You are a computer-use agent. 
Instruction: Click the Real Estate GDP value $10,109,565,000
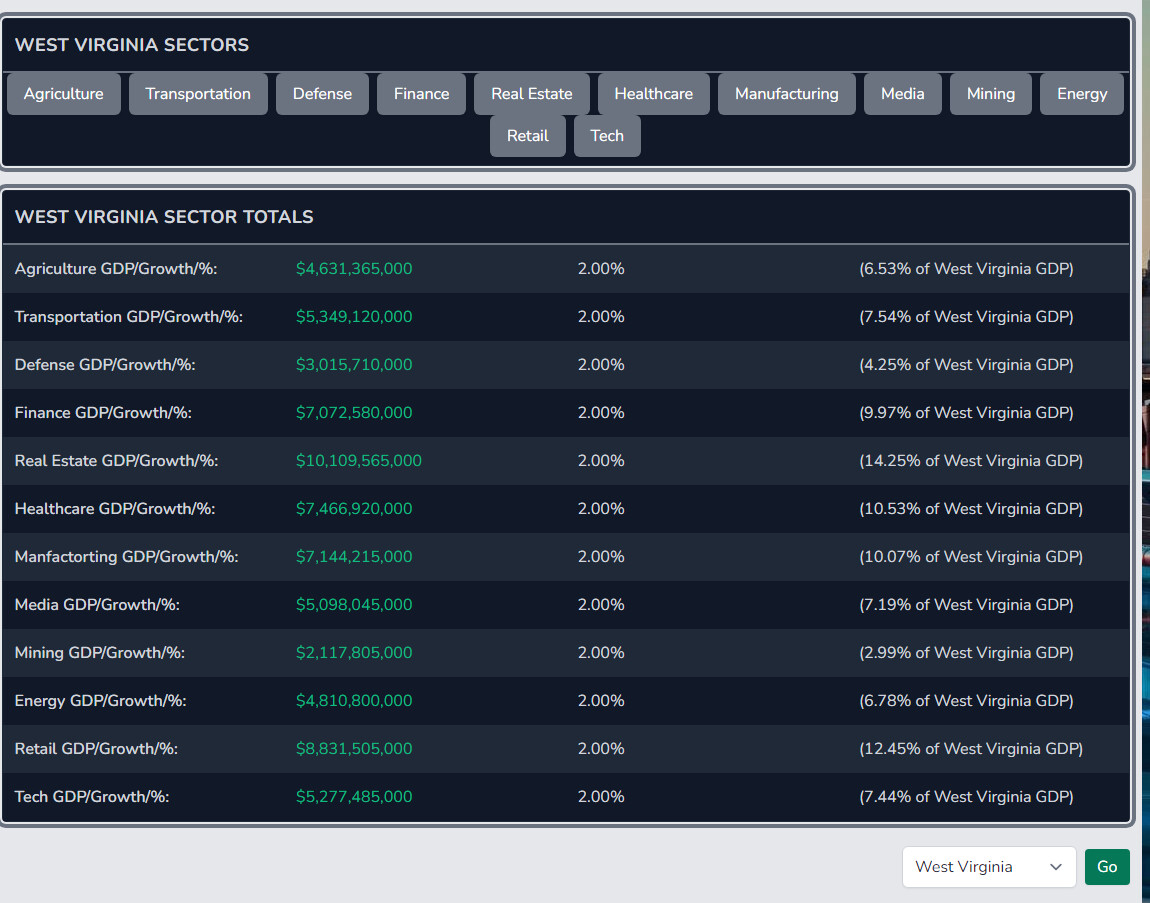coord(359,461)
